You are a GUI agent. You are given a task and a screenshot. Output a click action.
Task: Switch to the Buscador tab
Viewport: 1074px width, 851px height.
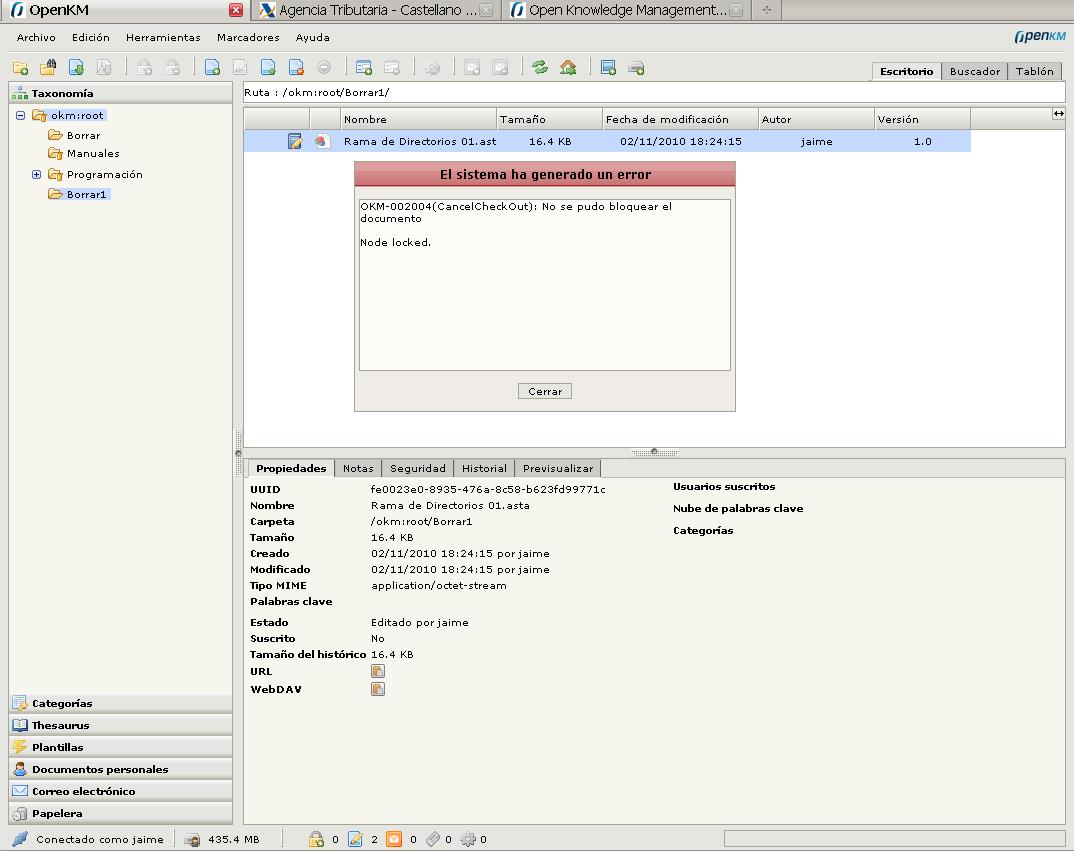coord(975,71)
